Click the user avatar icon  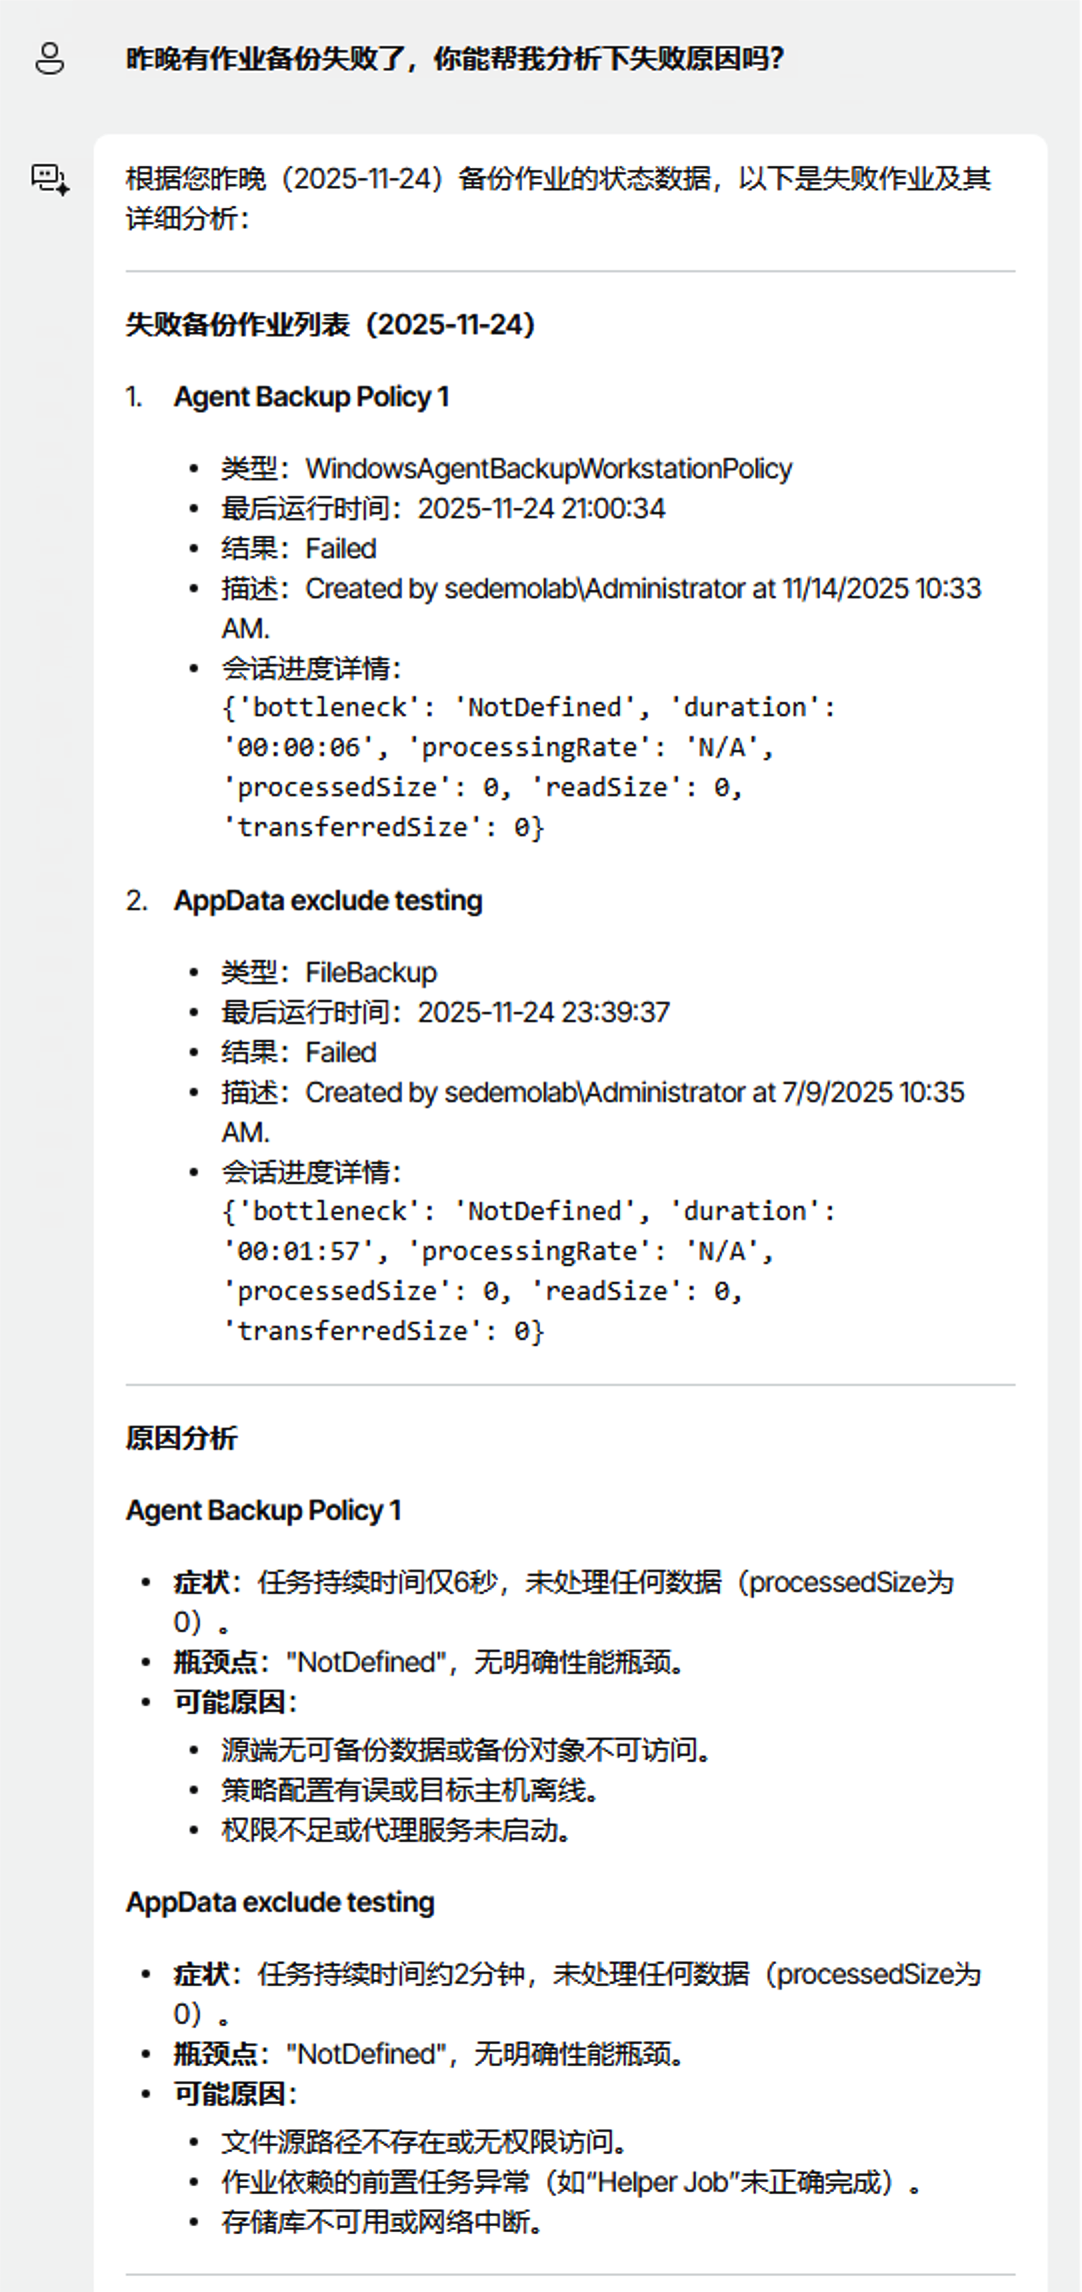point(49,59)
